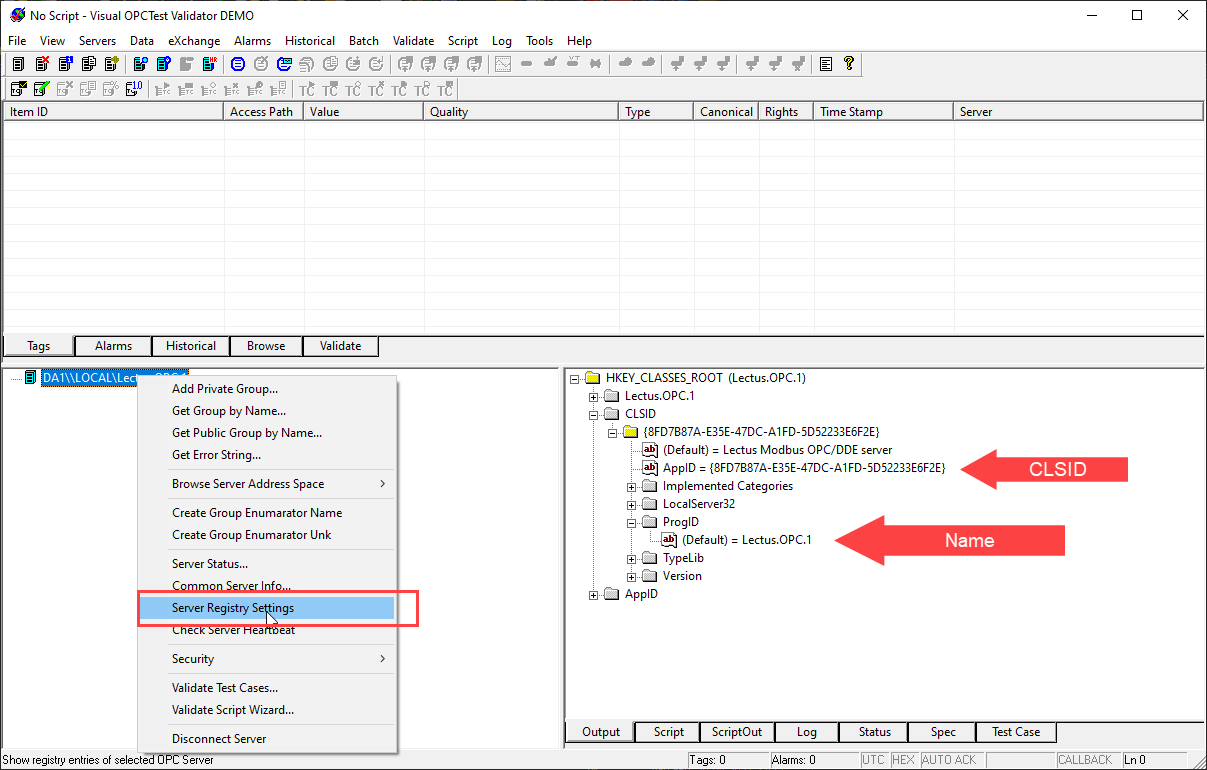Select Validate Script Wizard... entry
The width and height of the screenshot is (1207, 770).
tap(267, 710)
